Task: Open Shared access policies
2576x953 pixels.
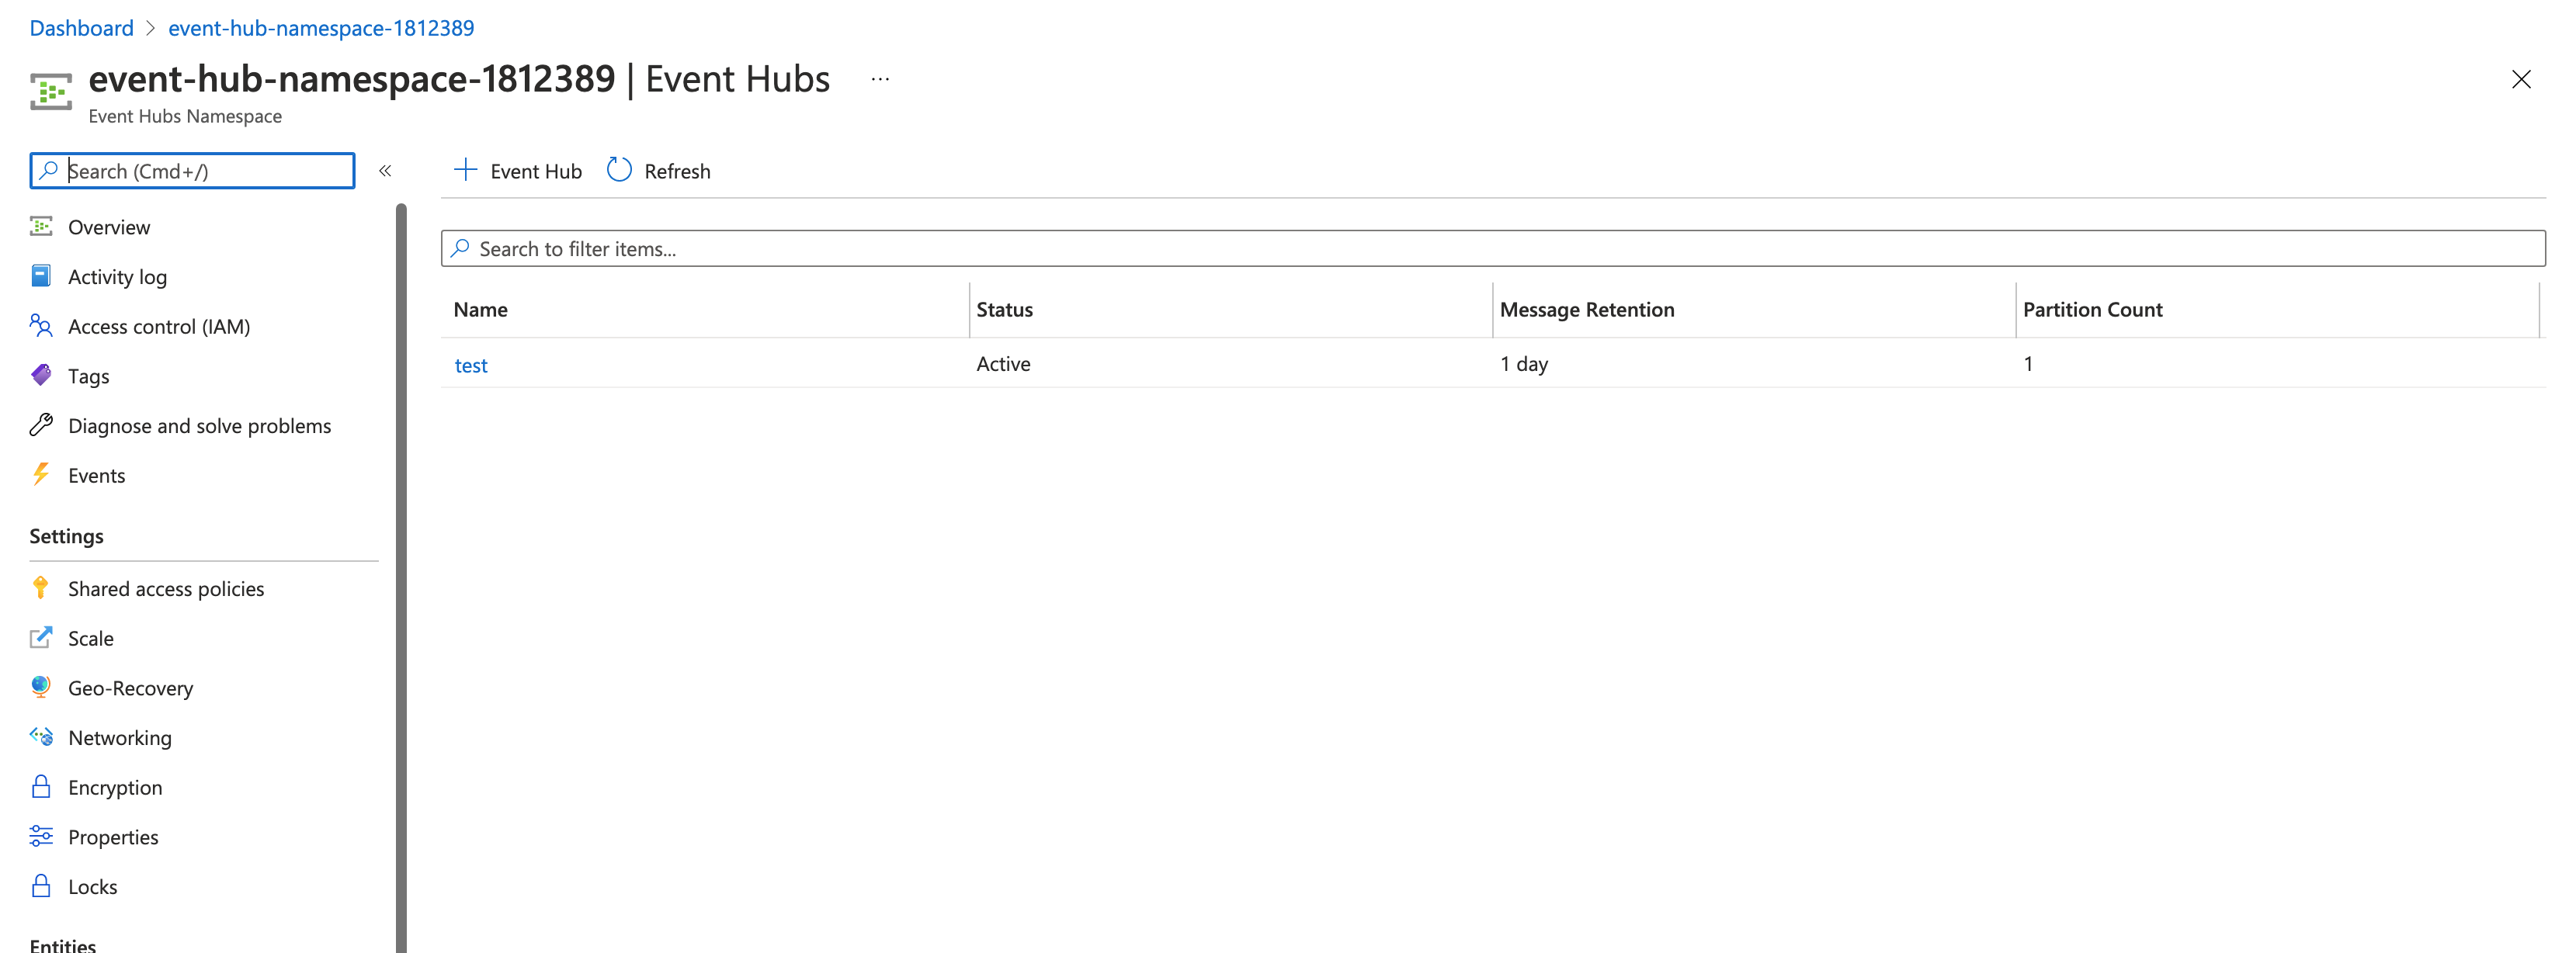Action: tap(165, 588)
